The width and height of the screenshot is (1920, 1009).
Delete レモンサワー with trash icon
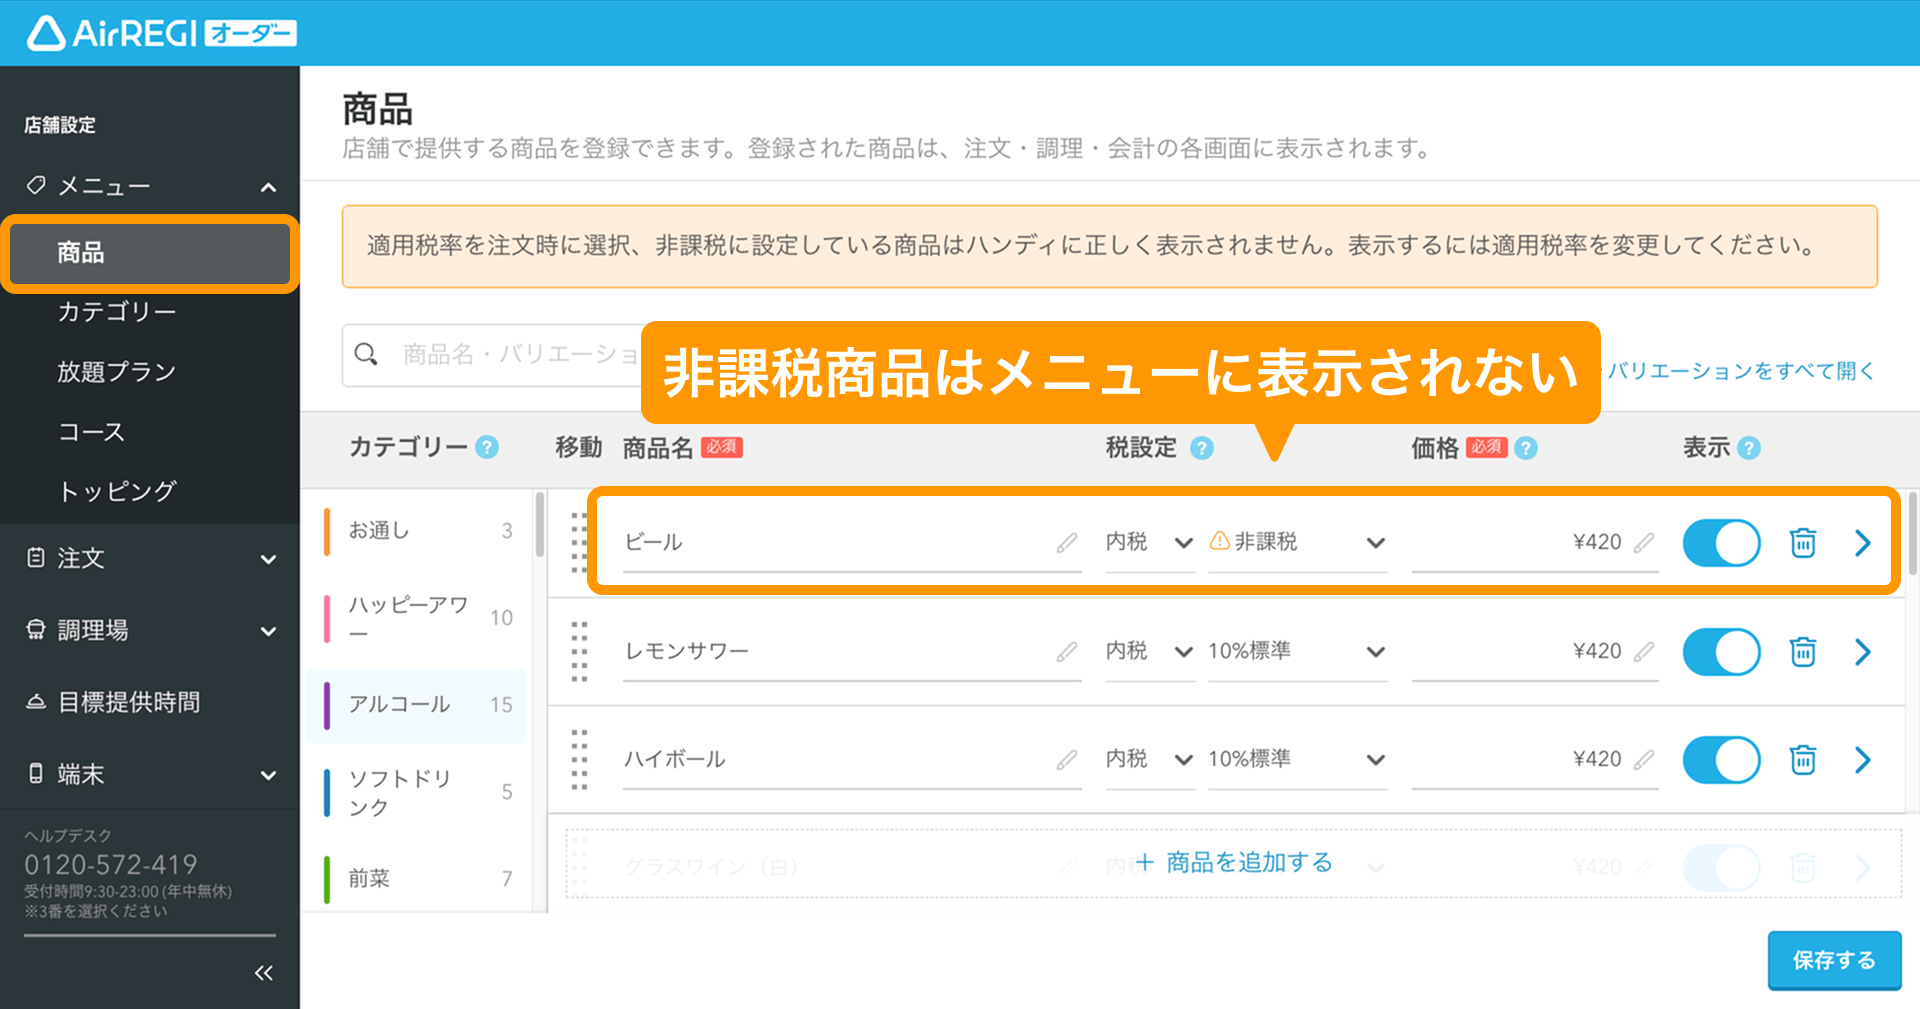[x=1803, y=652]
